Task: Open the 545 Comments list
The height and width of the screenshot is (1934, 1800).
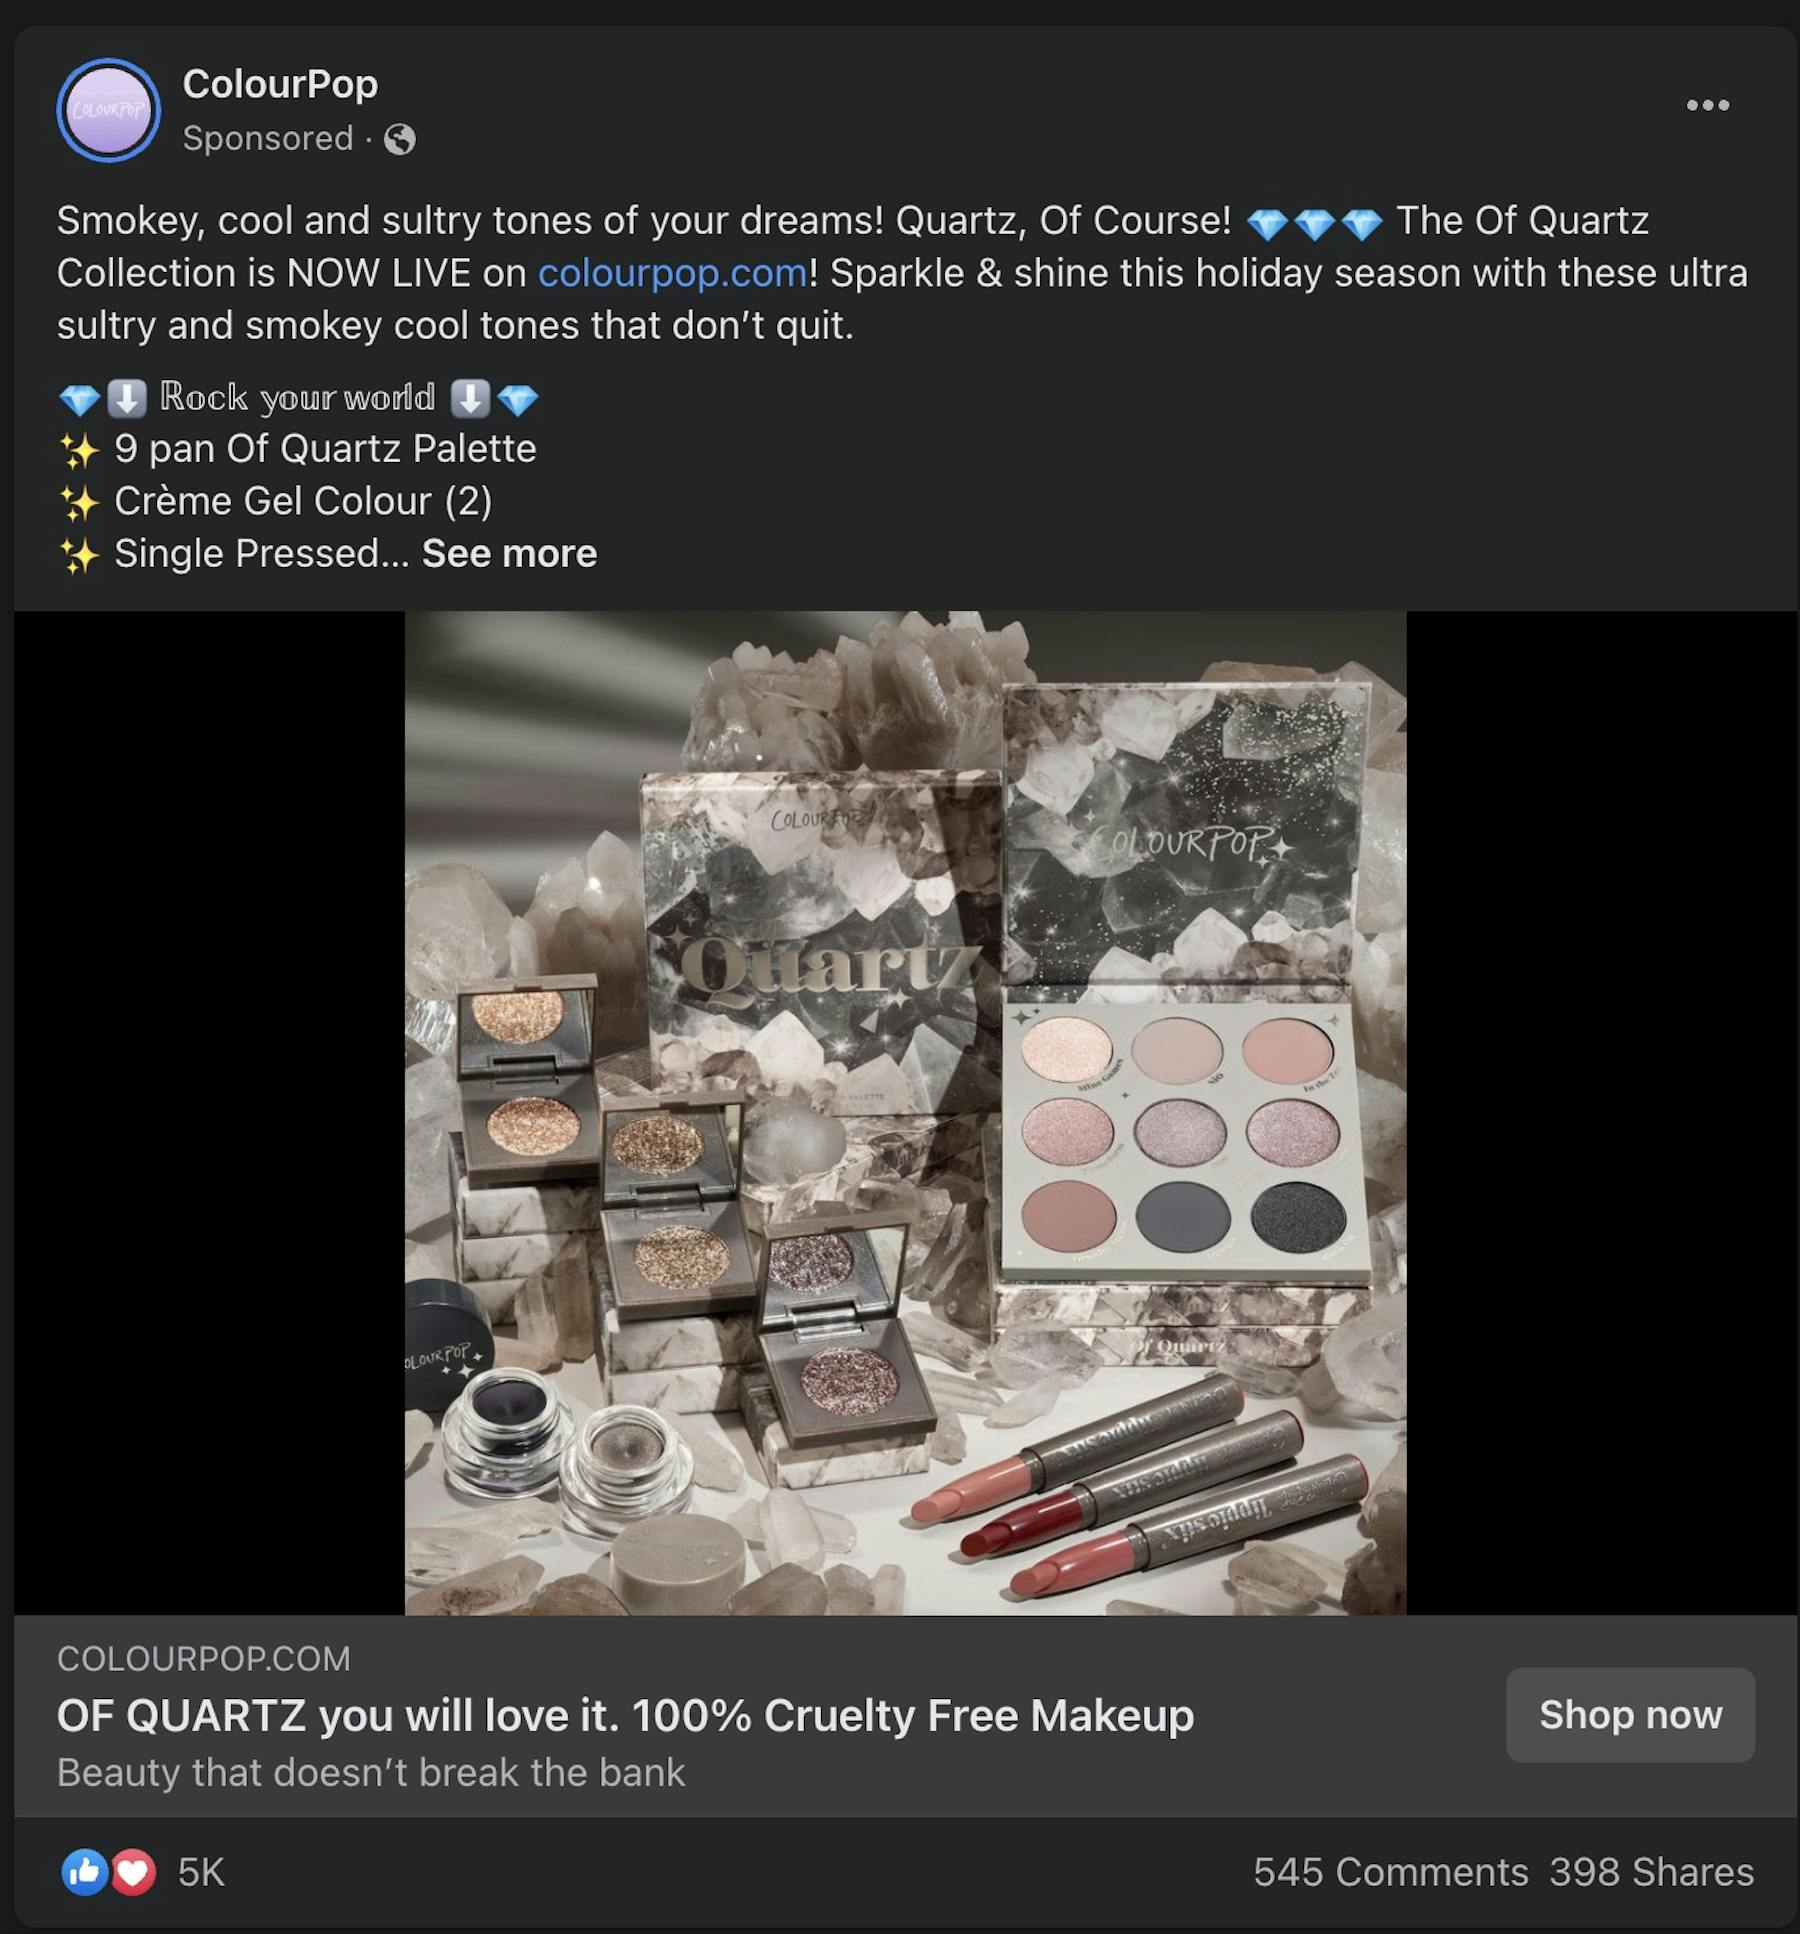Action: tap(1390, 1871)
